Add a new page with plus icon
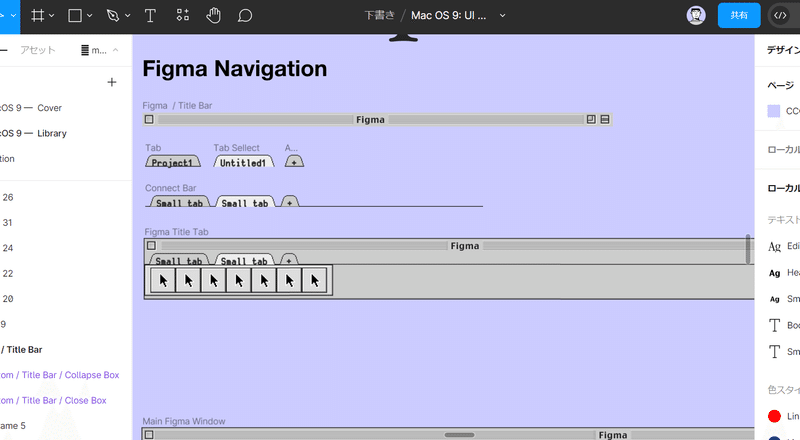 (x=112, y=82)
